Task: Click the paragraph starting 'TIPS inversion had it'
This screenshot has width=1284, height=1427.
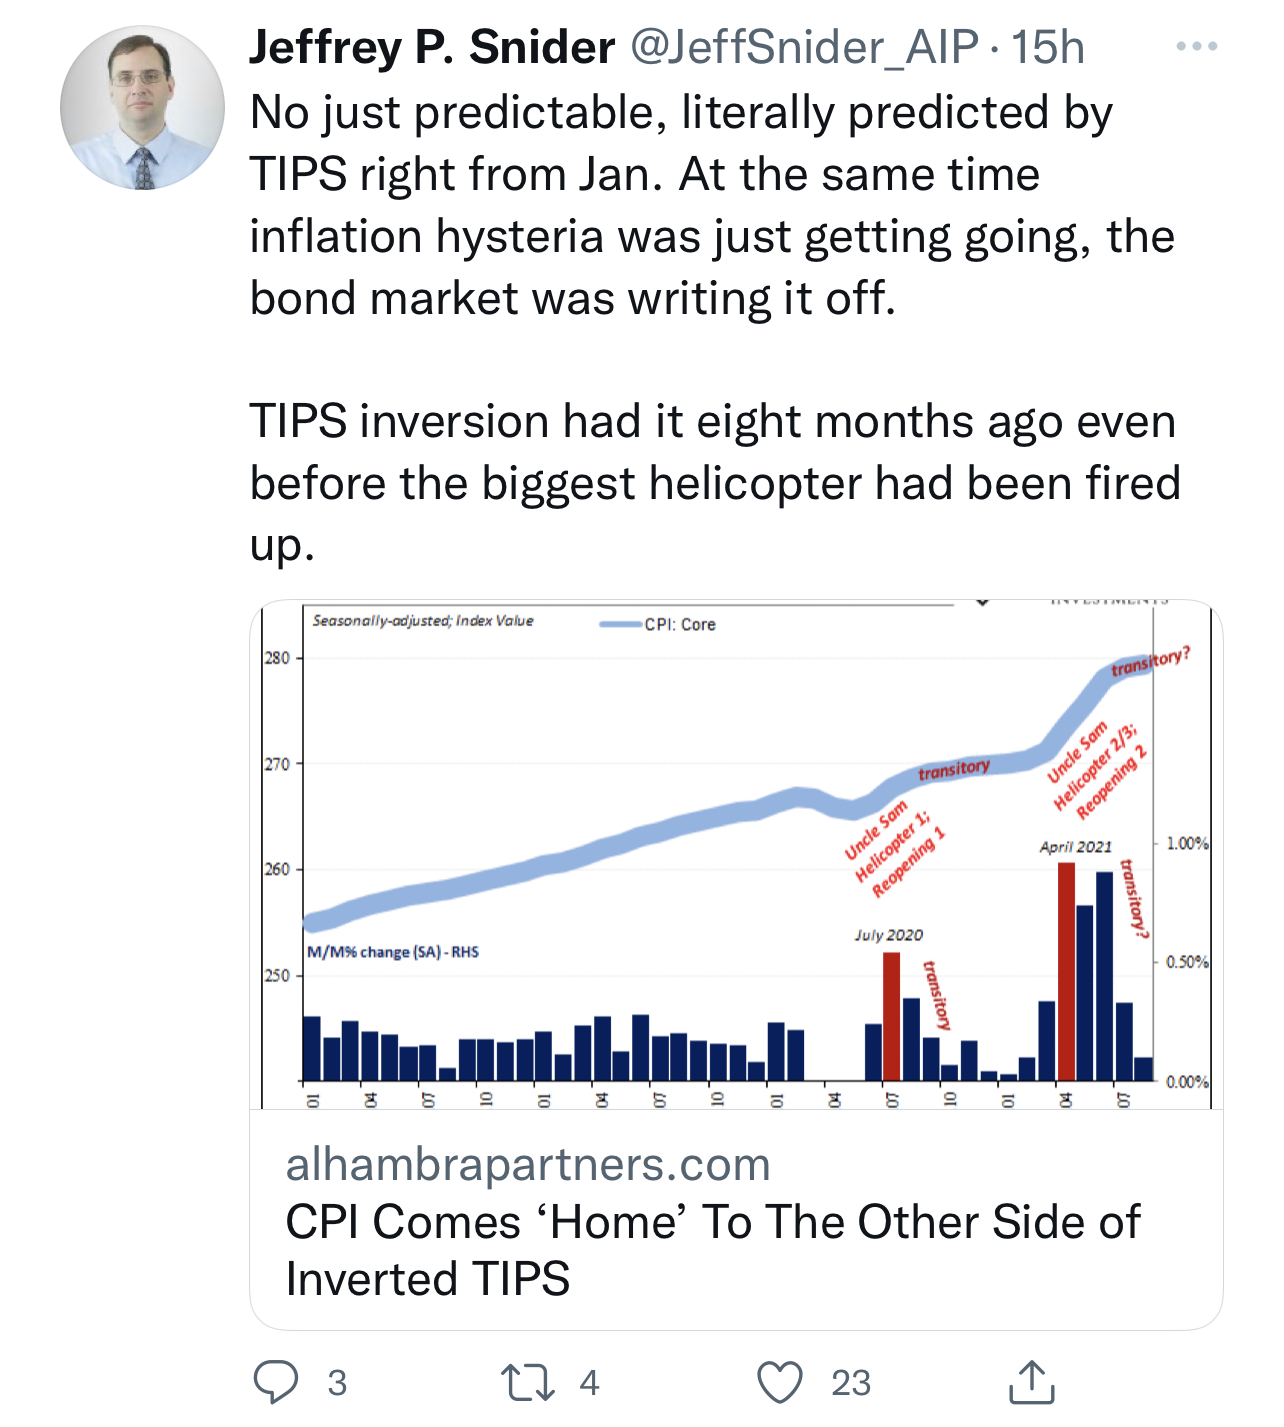Action: click(x=714, y=482)
